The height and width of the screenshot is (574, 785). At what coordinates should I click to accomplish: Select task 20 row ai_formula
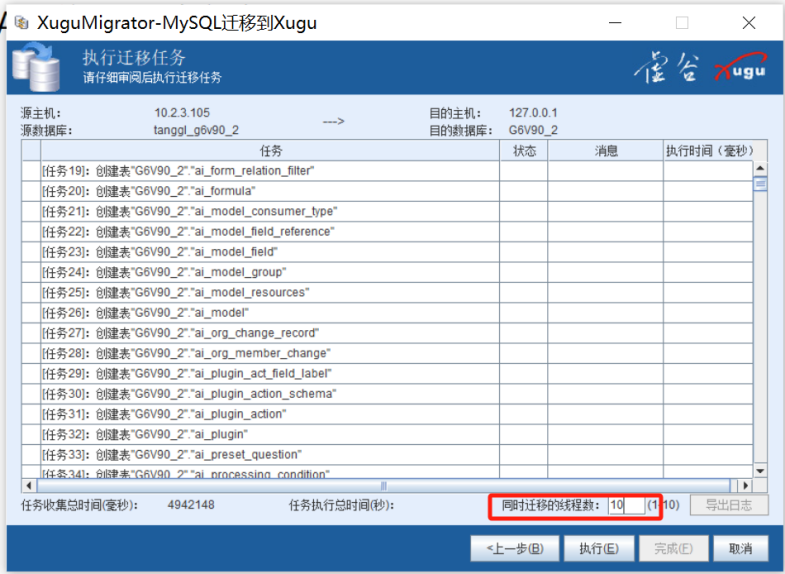tap(387, 191)
